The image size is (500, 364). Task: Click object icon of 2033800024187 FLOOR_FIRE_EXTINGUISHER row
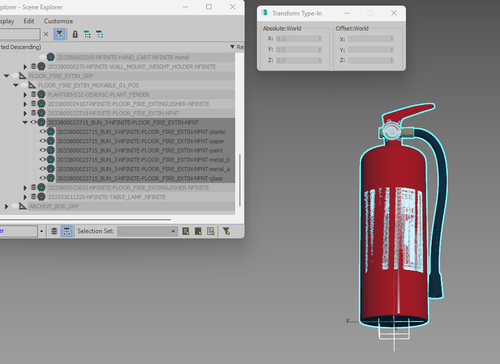click(41, 104)
